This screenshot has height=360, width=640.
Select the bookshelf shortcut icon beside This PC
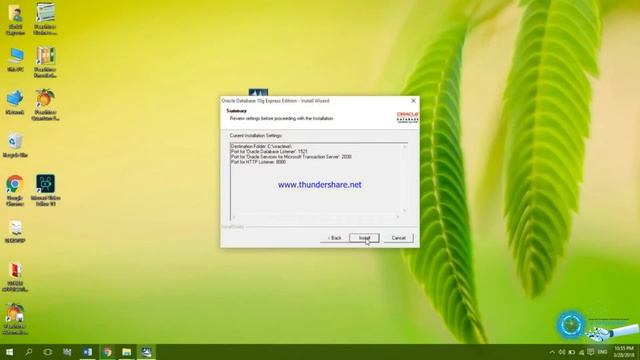tap(45, 62)
